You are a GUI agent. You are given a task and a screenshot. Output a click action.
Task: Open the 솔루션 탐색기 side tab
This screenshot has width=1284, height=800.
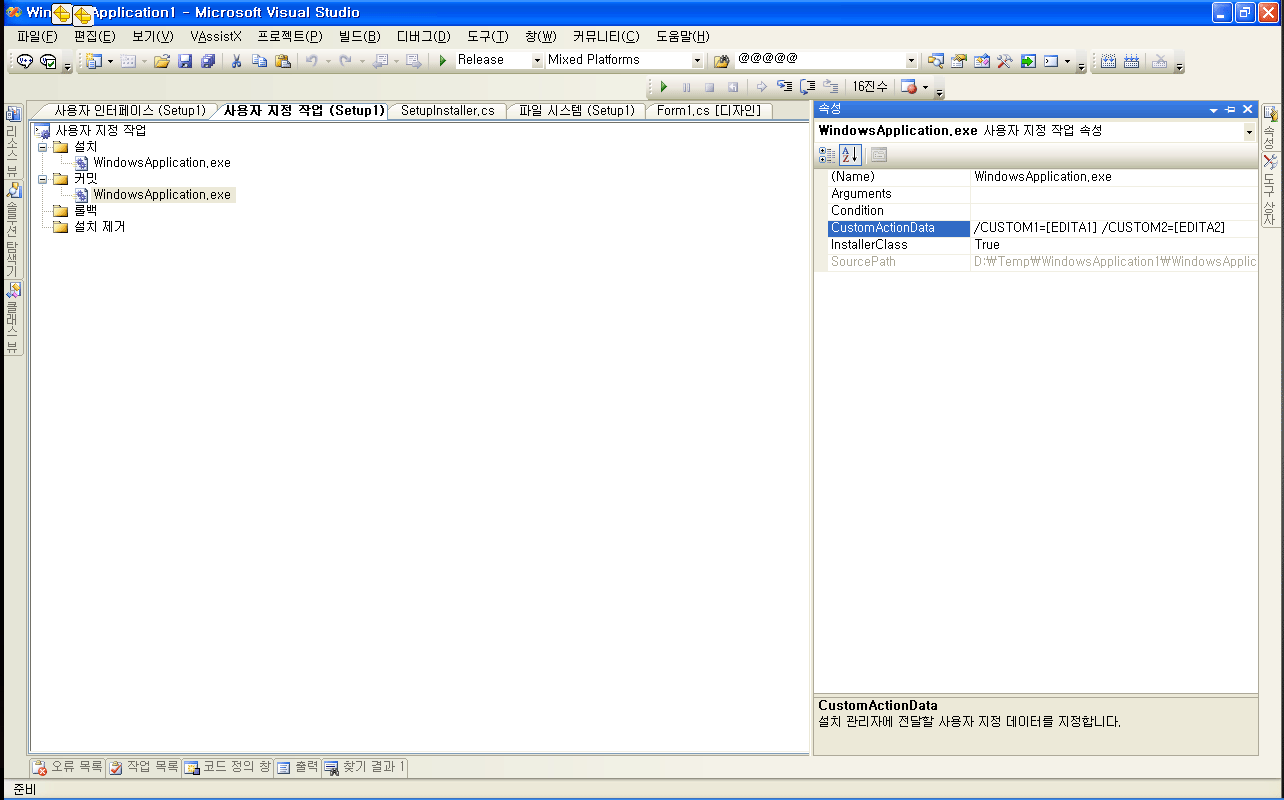coord(13,231)
